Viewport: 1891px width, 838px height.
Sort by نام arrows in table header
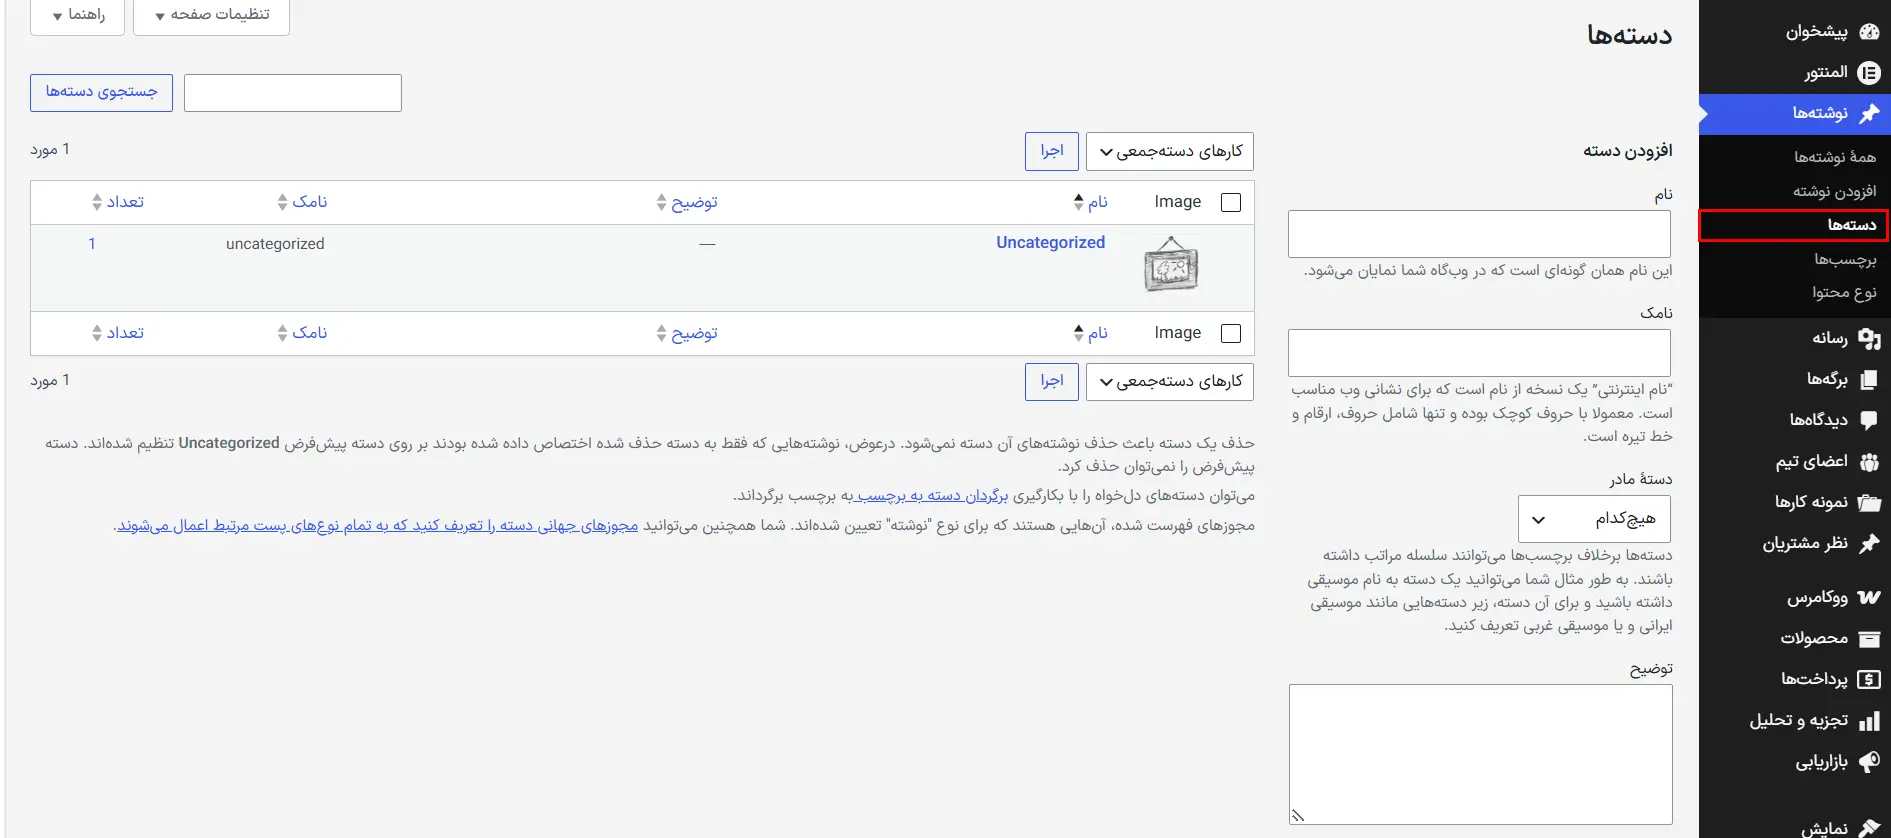point(1078,202)
